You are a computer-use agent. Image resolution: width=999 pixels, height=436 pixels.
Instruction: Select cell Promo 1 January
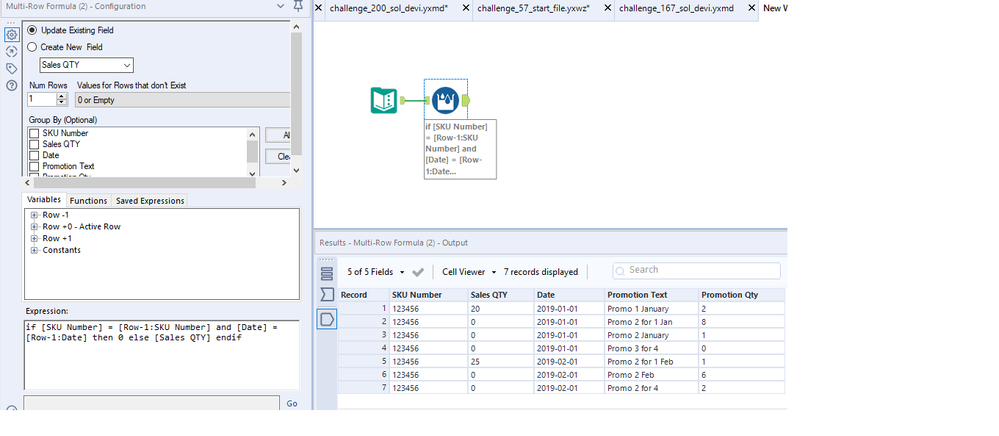(x=650, y=309)
